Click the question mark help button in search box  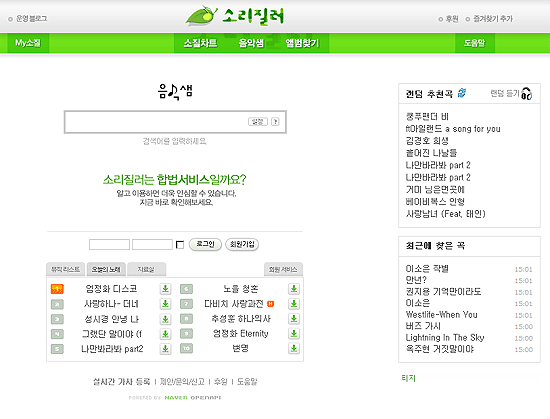click(275, 122)
